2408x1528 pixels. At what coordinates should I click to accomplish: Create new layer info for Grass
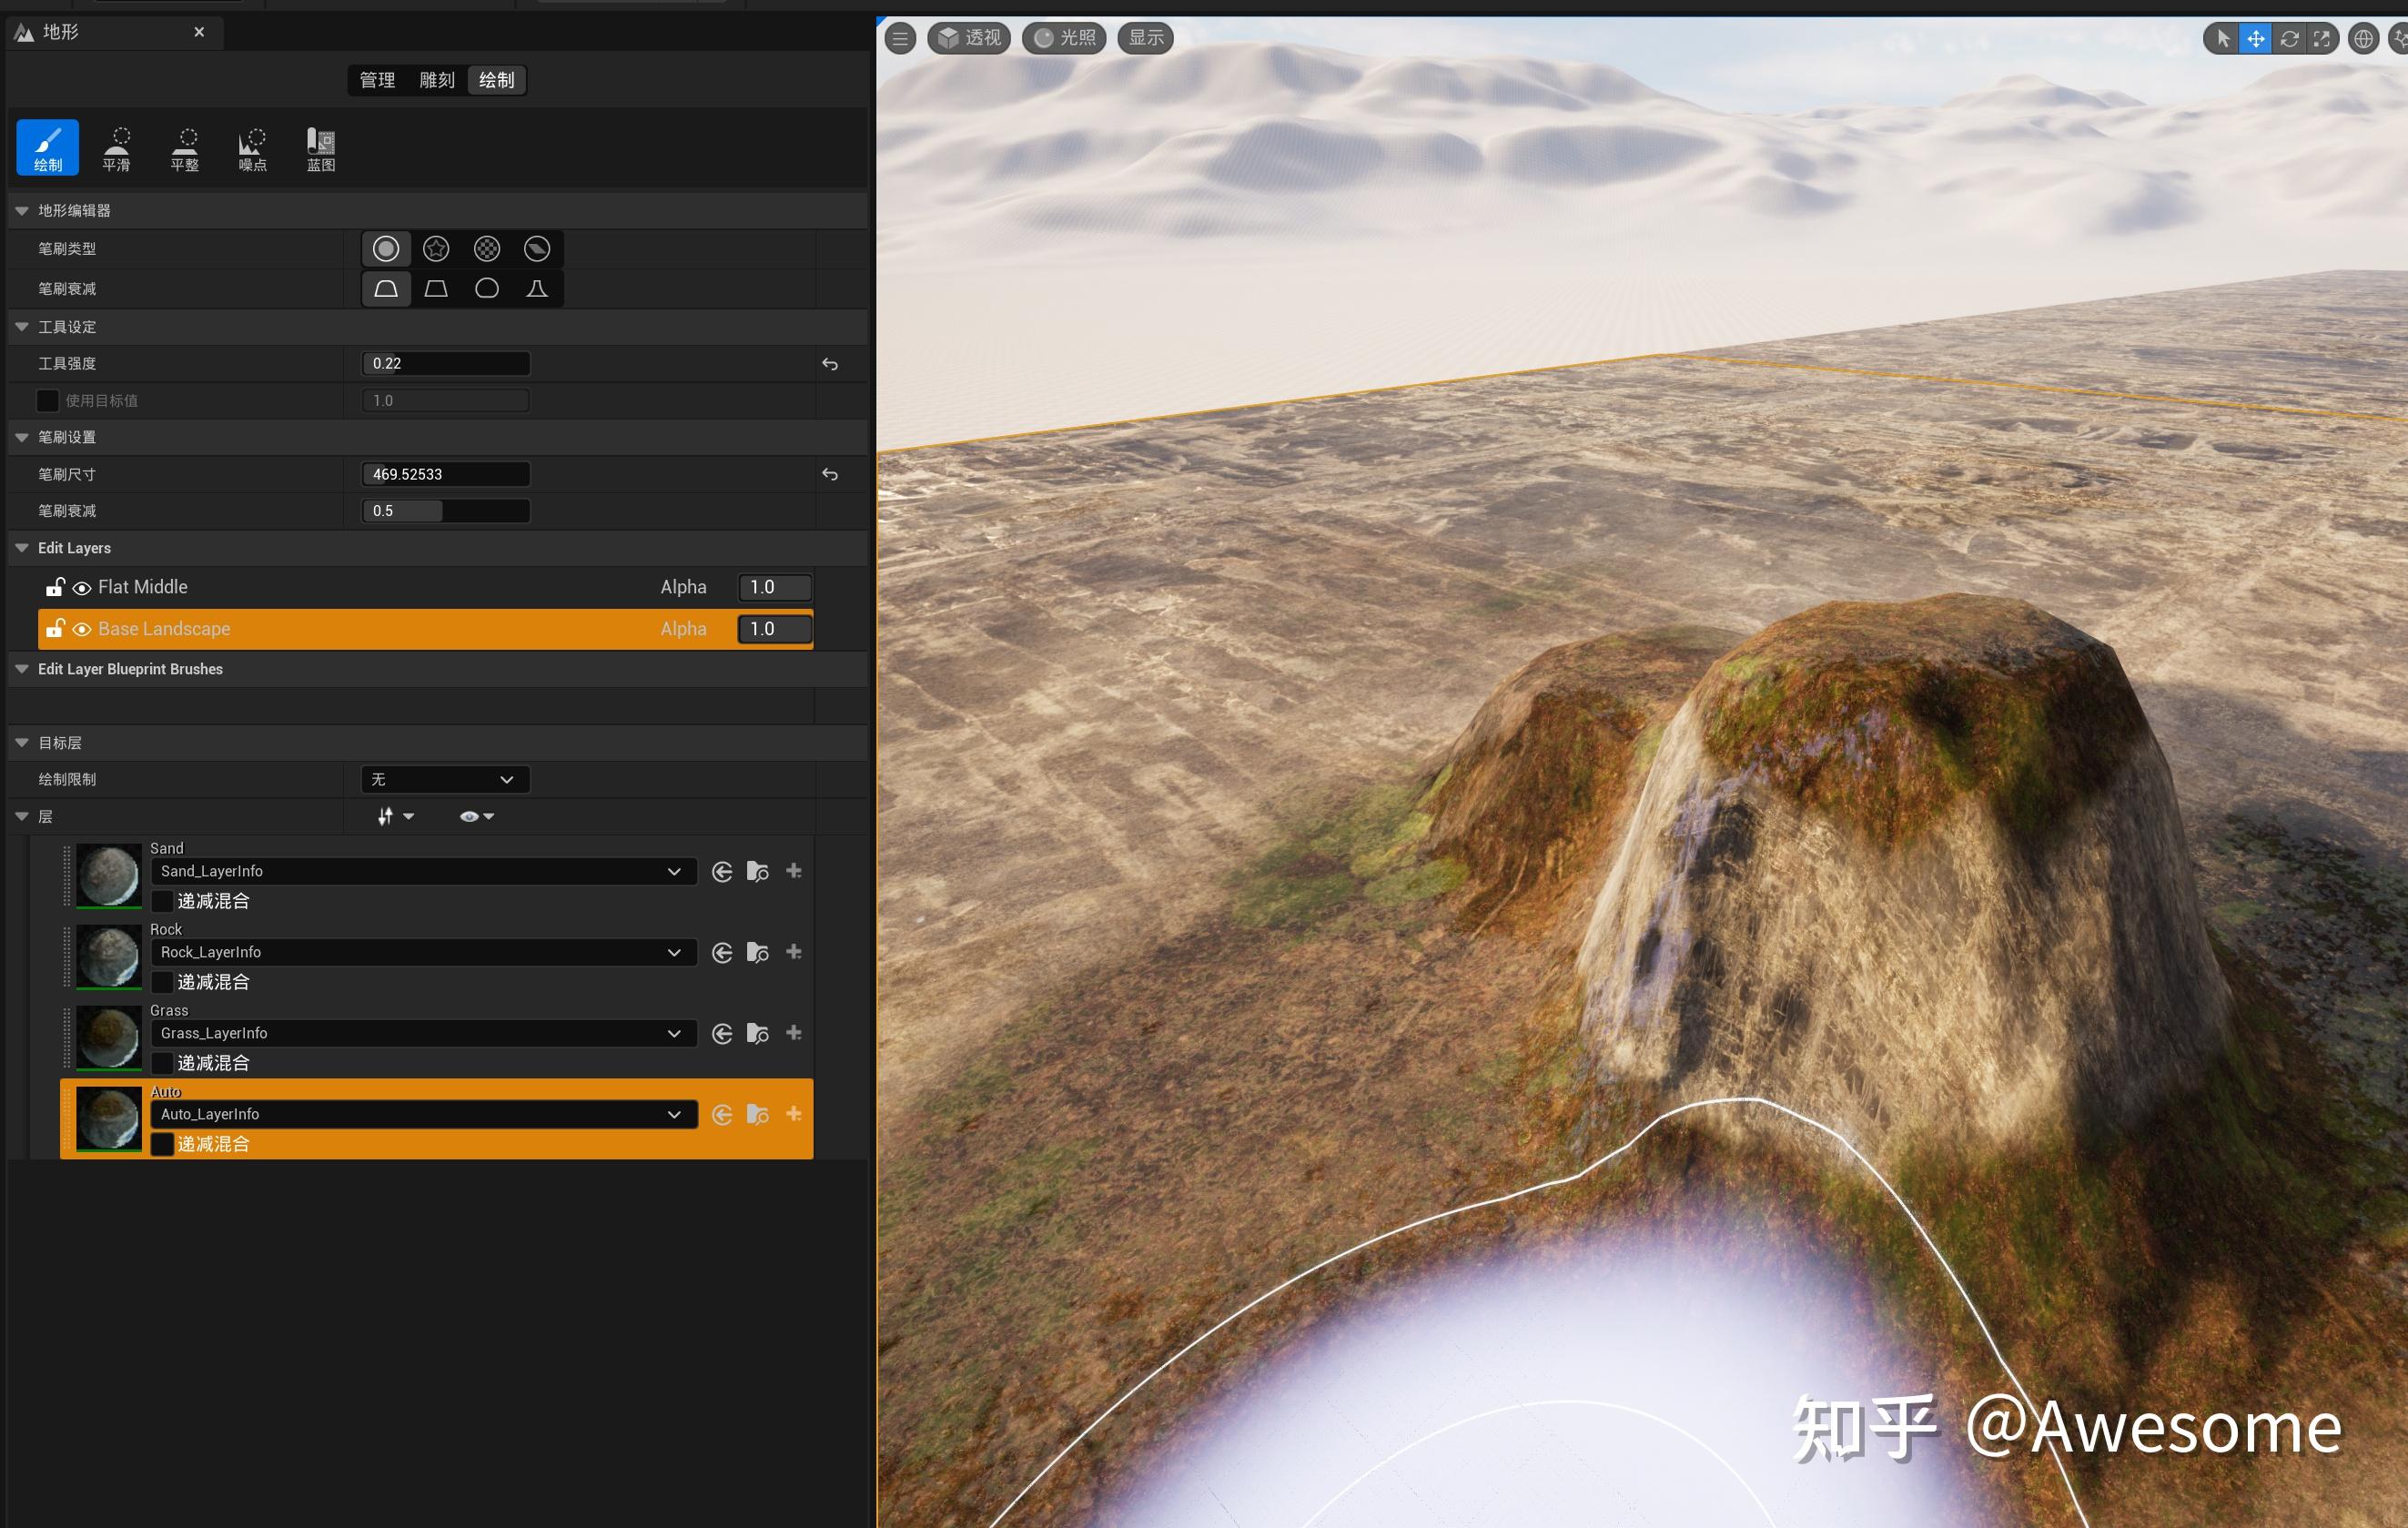click(794, 1032)
